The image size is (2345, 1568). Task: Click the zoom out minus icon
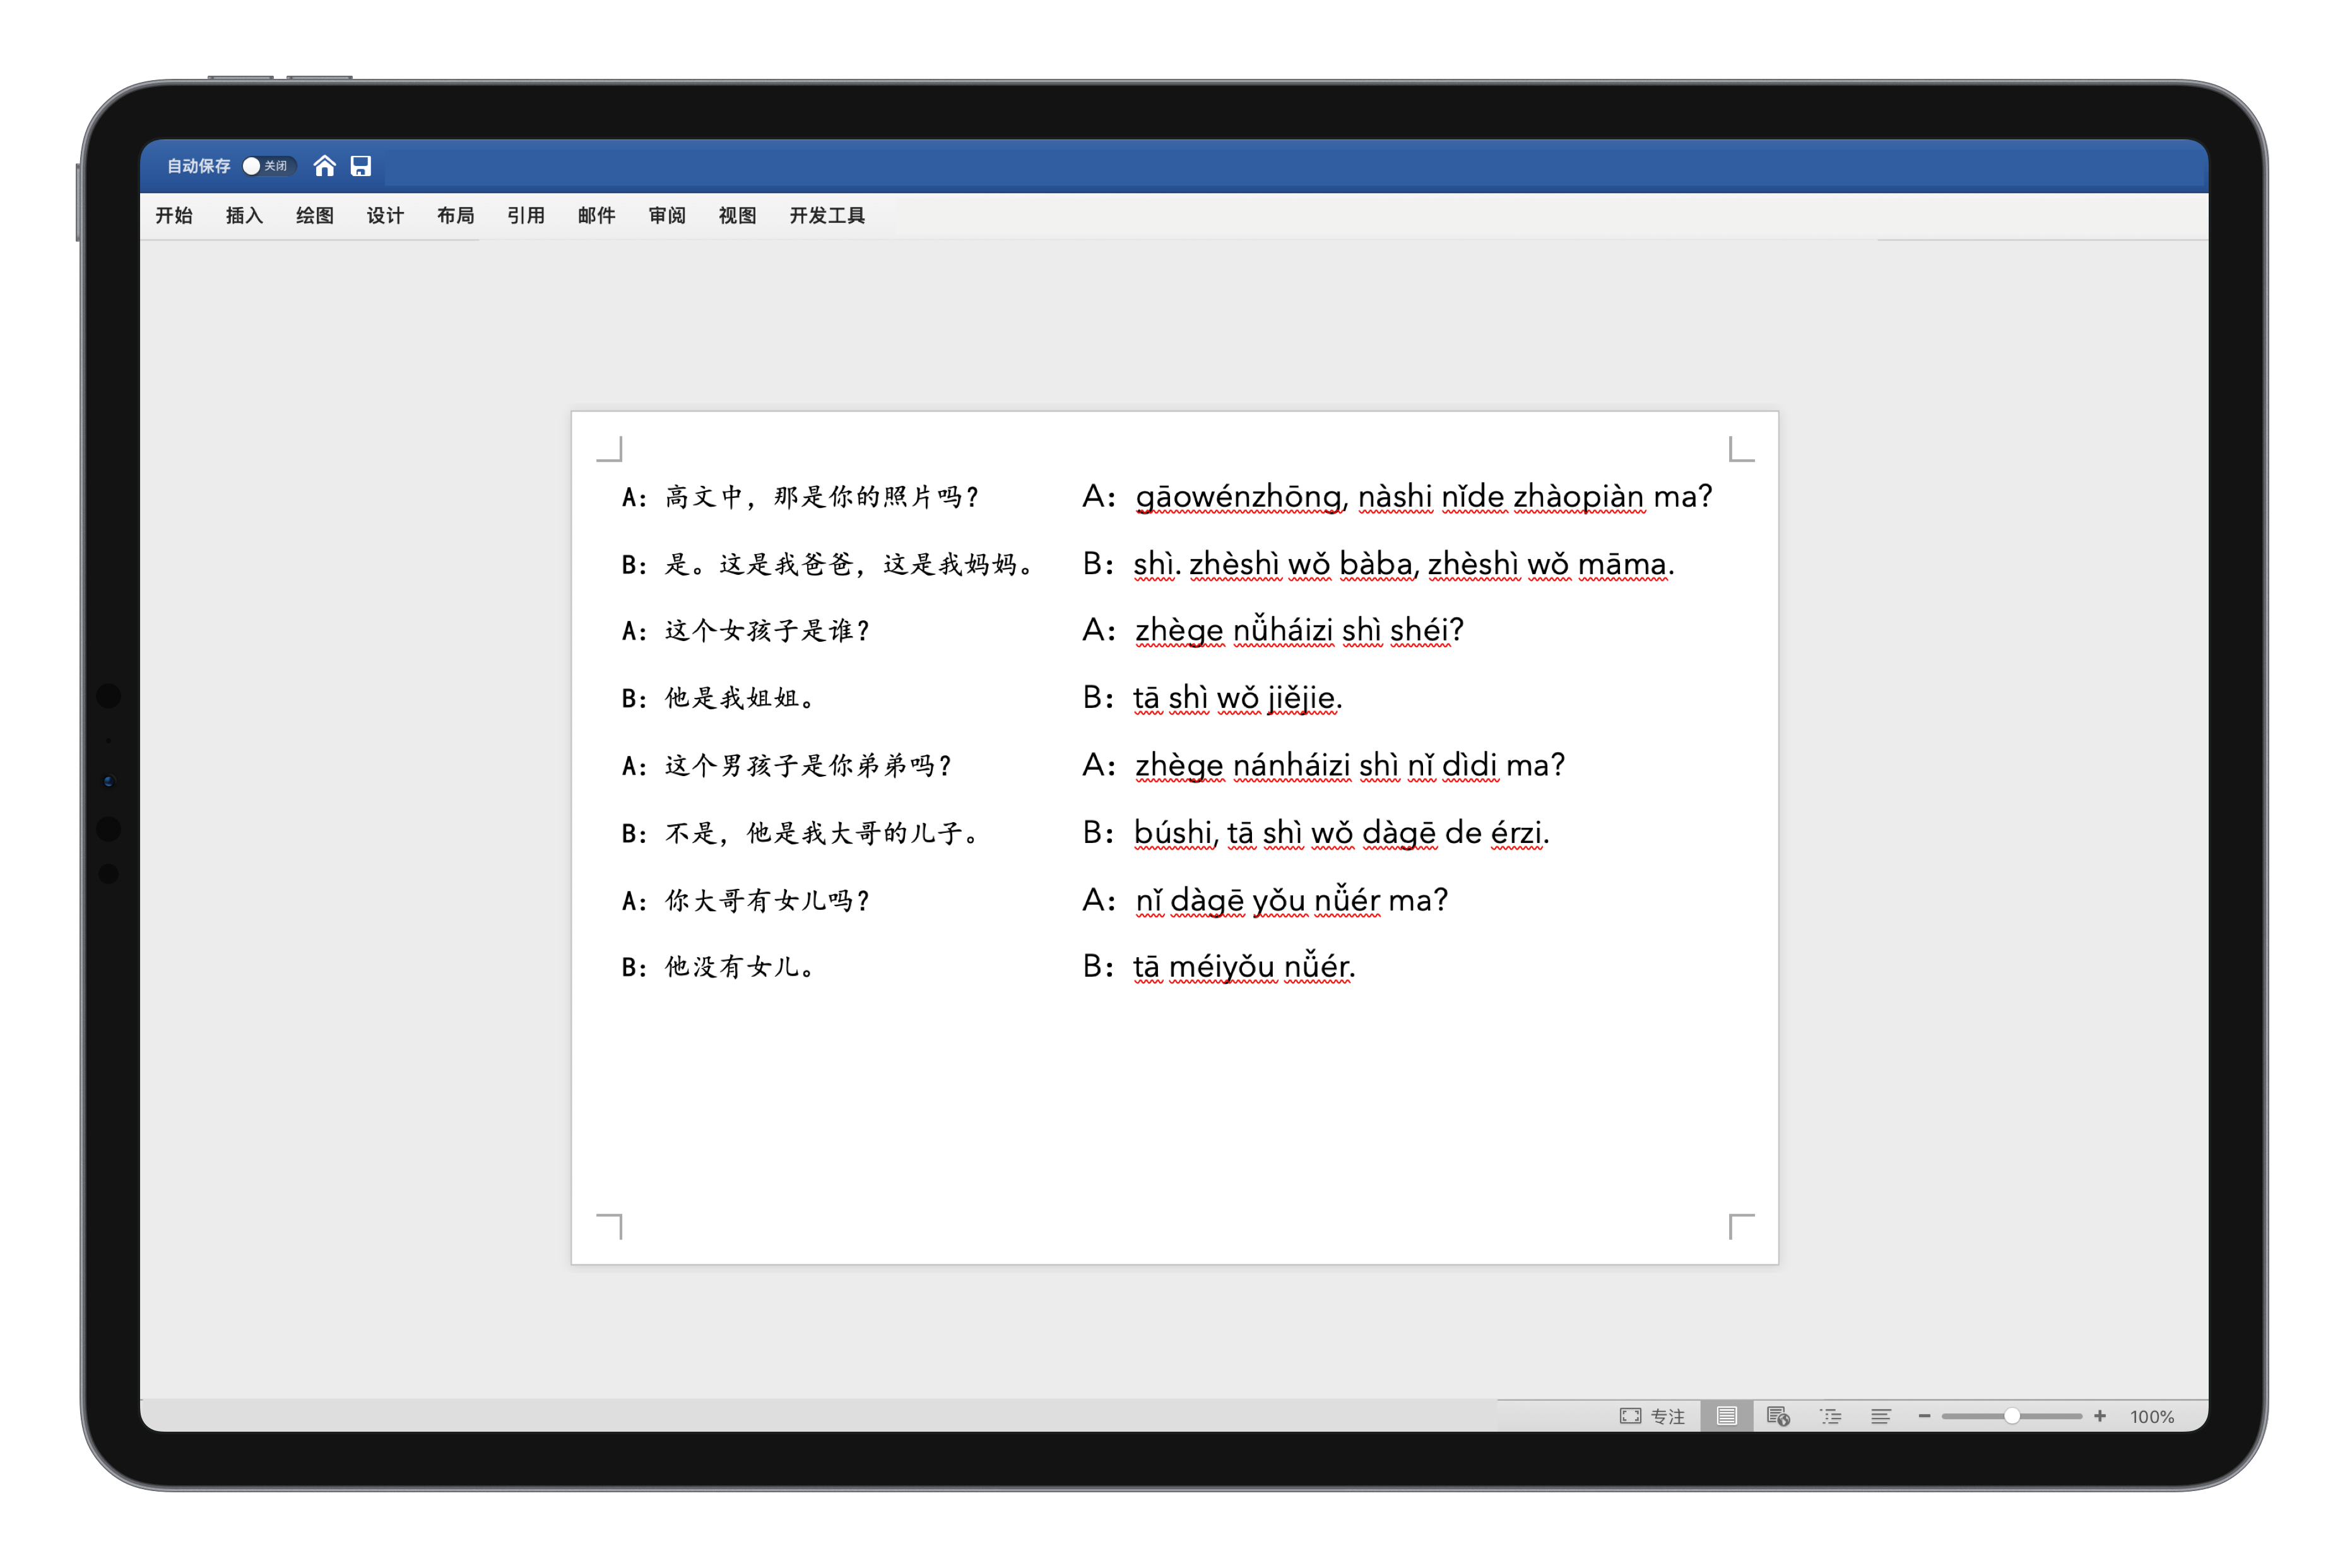pos(1924,1416)
